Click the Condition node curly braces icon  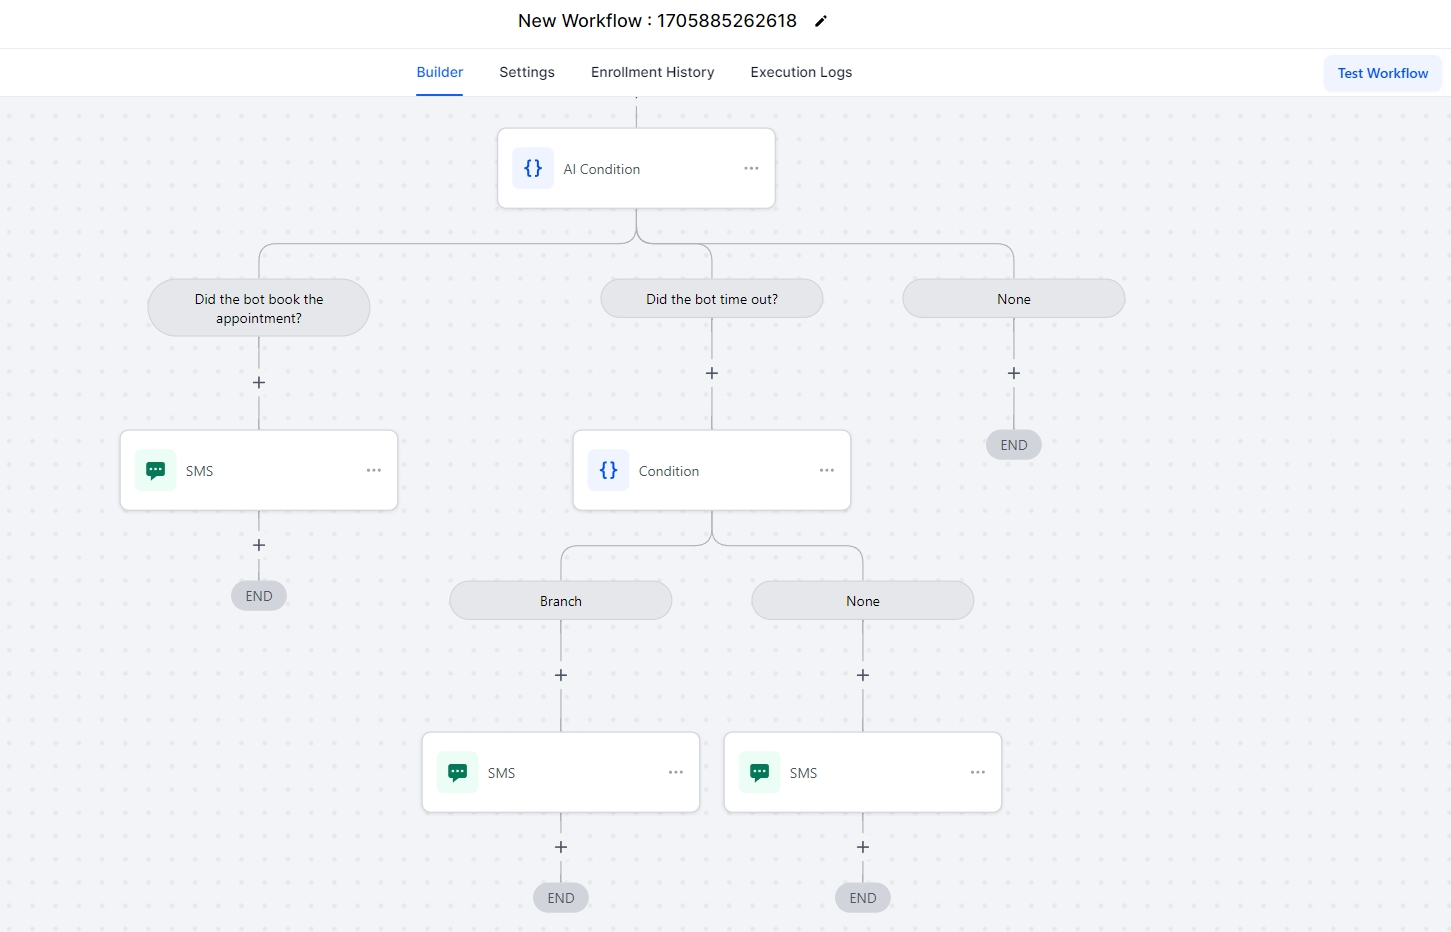(608, 471)
